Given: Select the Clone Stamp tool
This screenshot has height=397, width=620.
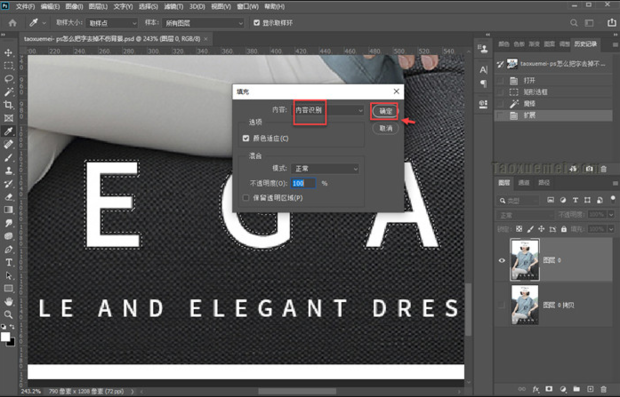Looking at the screenshot, I should (x=8, y=170).
